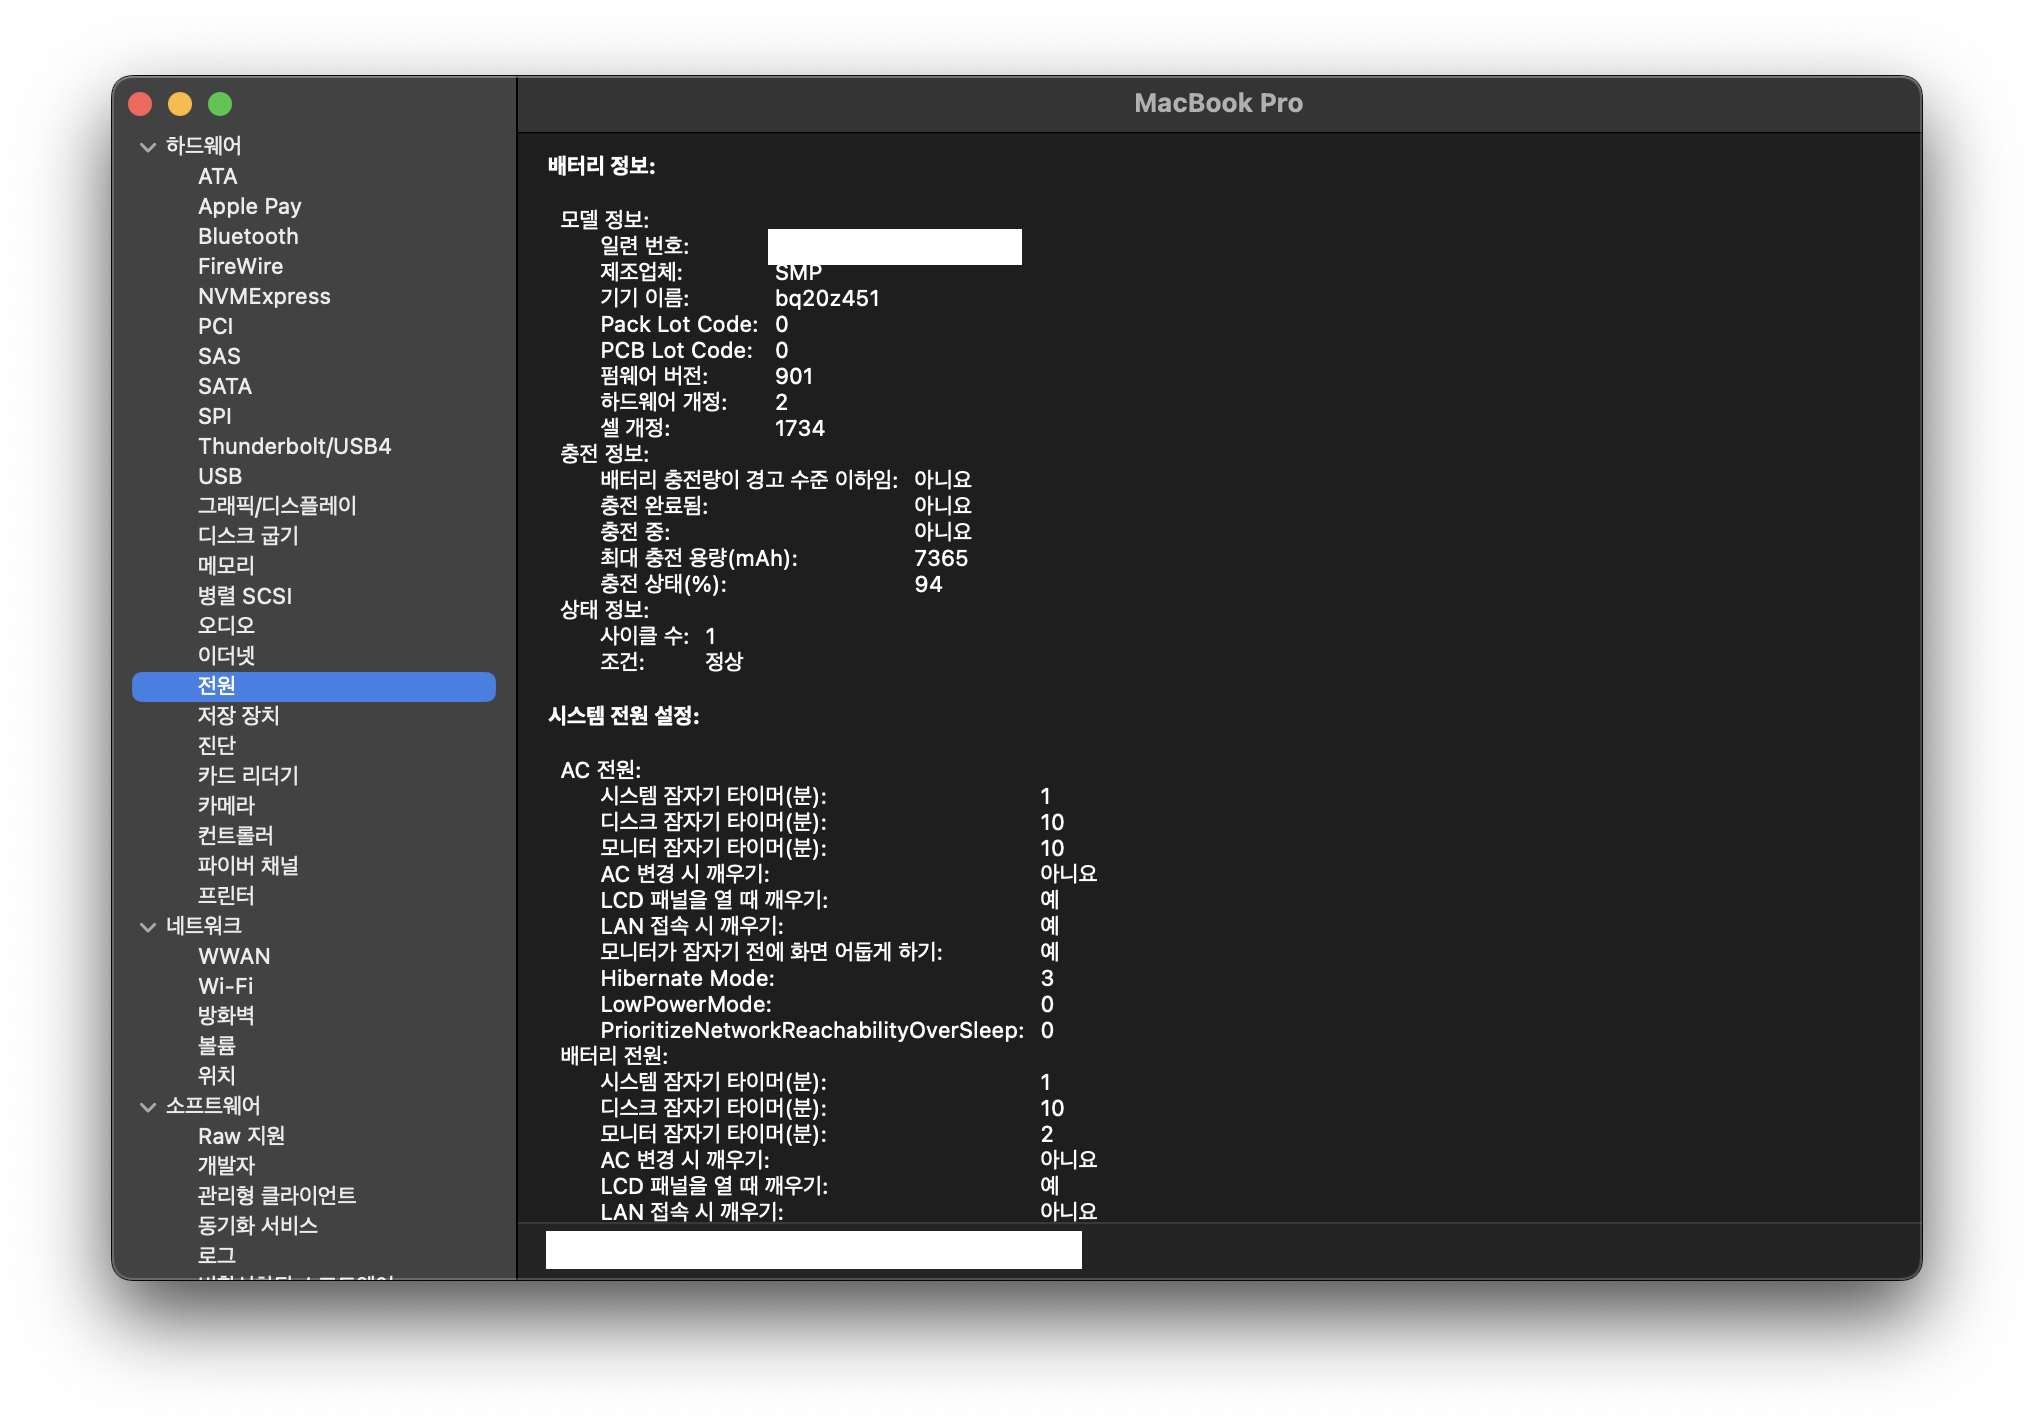Image resolution: width=2034 pixels, height=1428 pixels.
Task: Select Thunderbolt/USB4 in the sidebar
Action: [x=294, y=446]
